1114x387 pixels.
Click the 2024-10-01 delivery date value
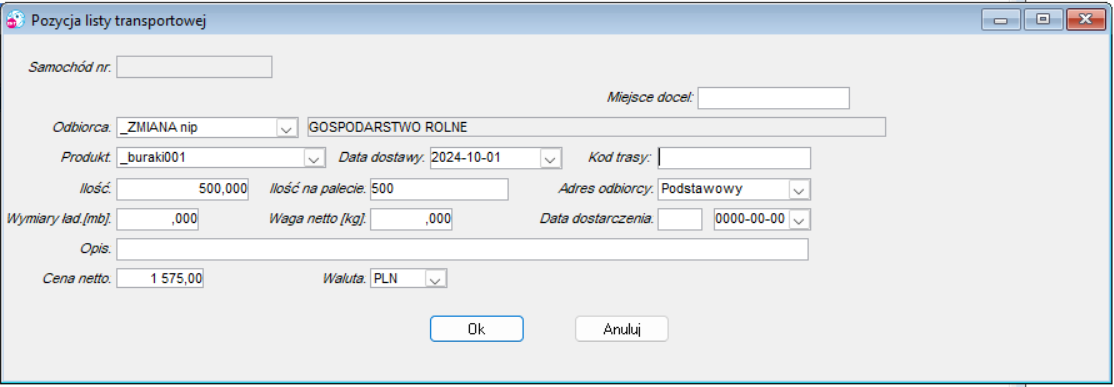coord(466,158)
